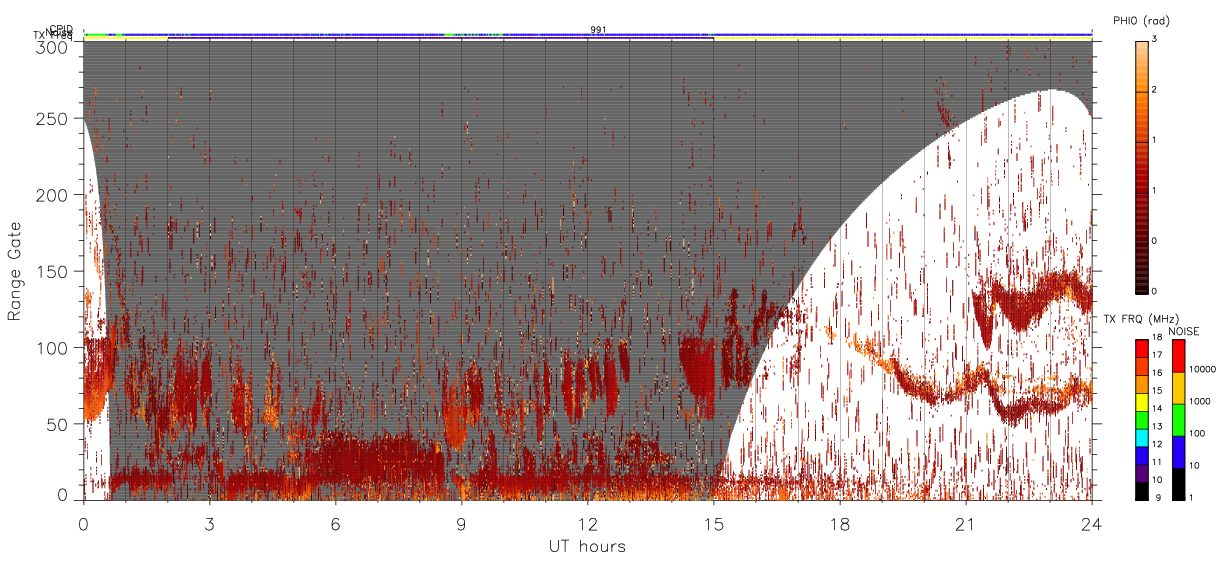
Task: Select the yellow 14–15 MHz frequency swatch
Action: pyautogui.click(x=1141, y=402)
